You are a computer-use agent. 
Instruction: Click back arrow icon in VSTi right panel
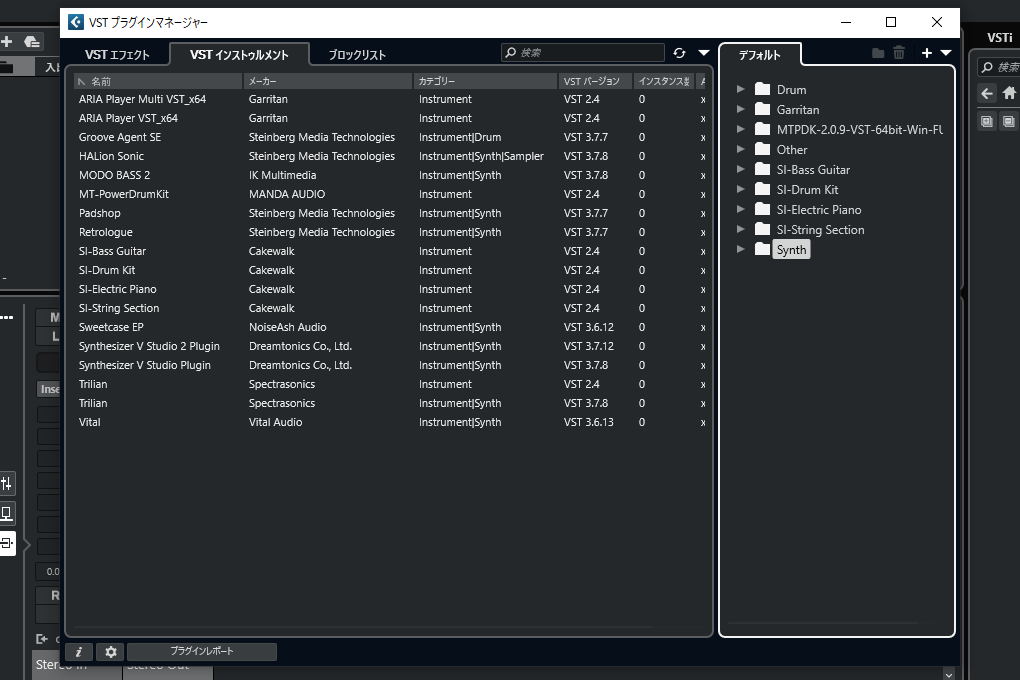click(987, 94)
